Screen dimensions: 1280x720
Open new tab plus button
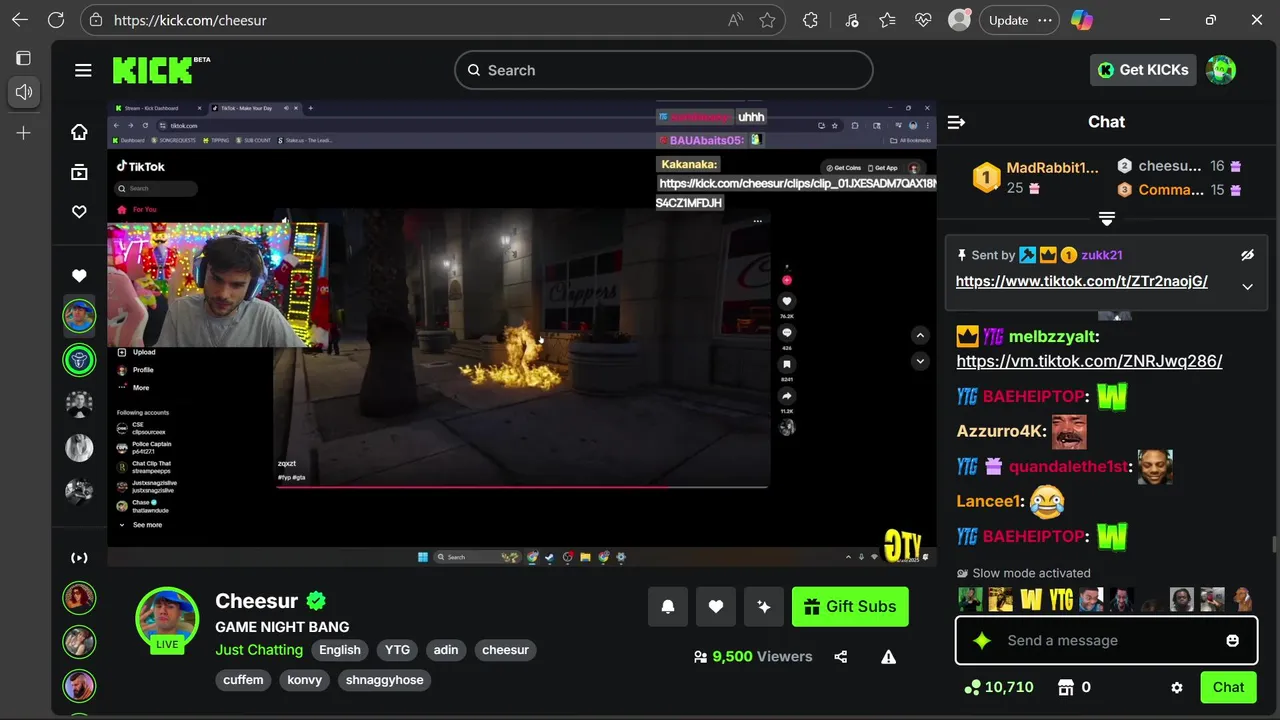pyautogui.click(x=23, y=132)
